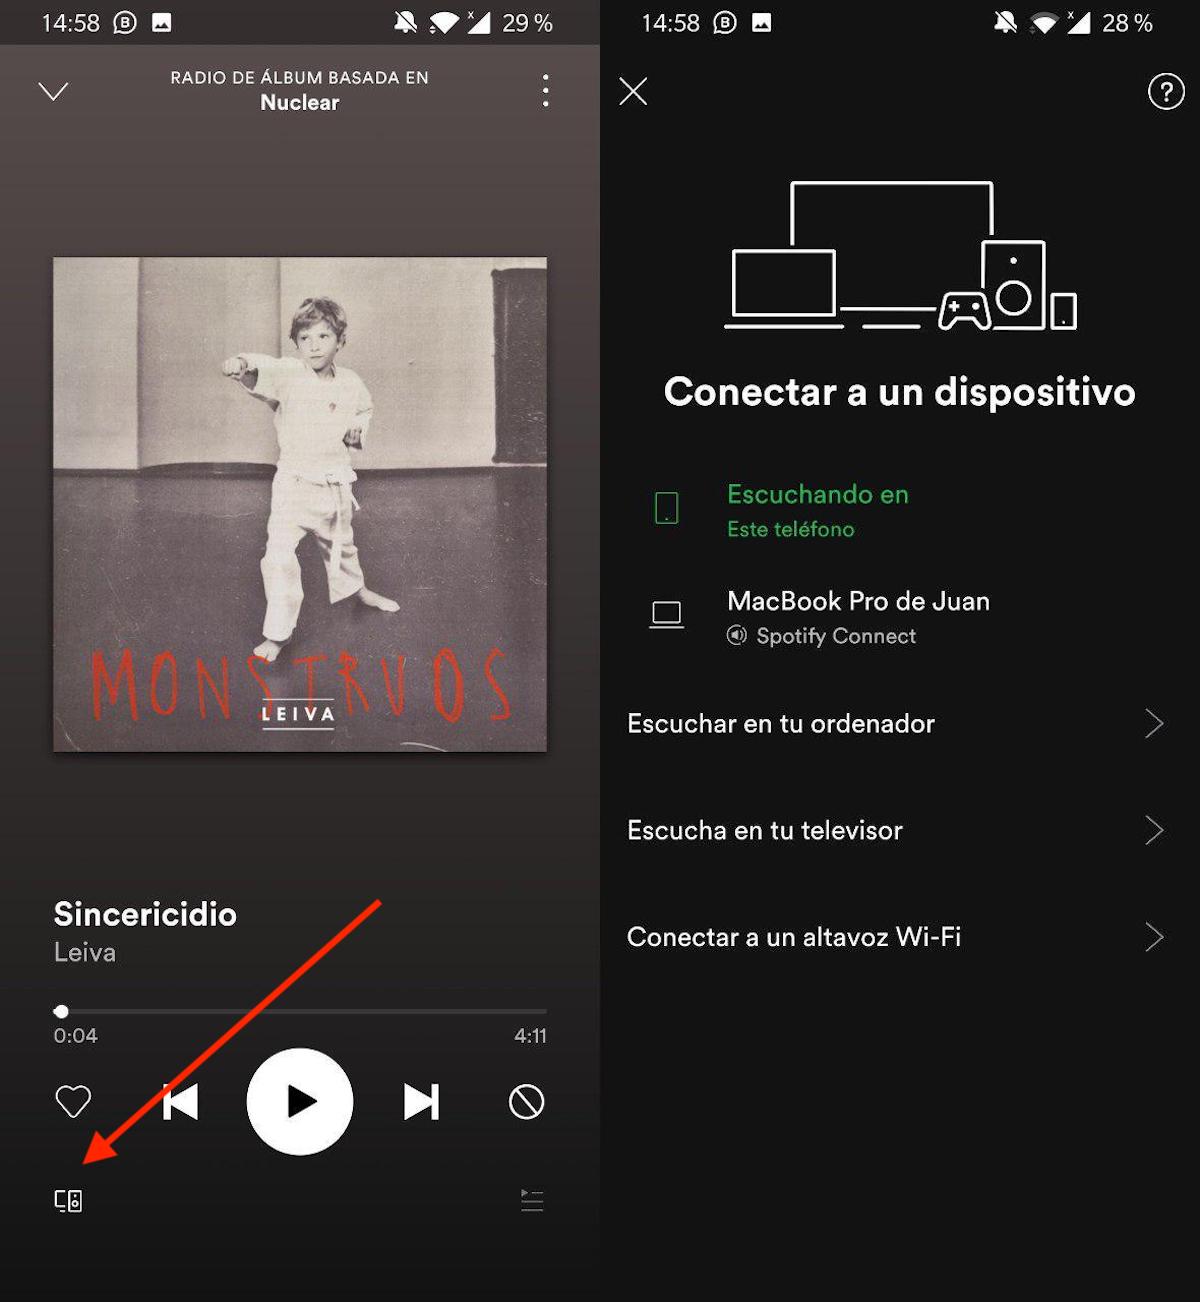Expand Escuchar en tu ordenador
Image resolution: width=1200 pixels, height=1302 pixels.
coord(900,724)
